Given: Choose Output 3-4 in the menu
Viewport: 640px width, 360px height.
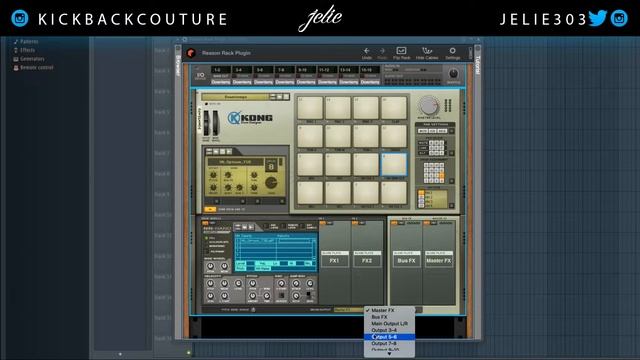Looking at the screenshot, I should [389, 330].
